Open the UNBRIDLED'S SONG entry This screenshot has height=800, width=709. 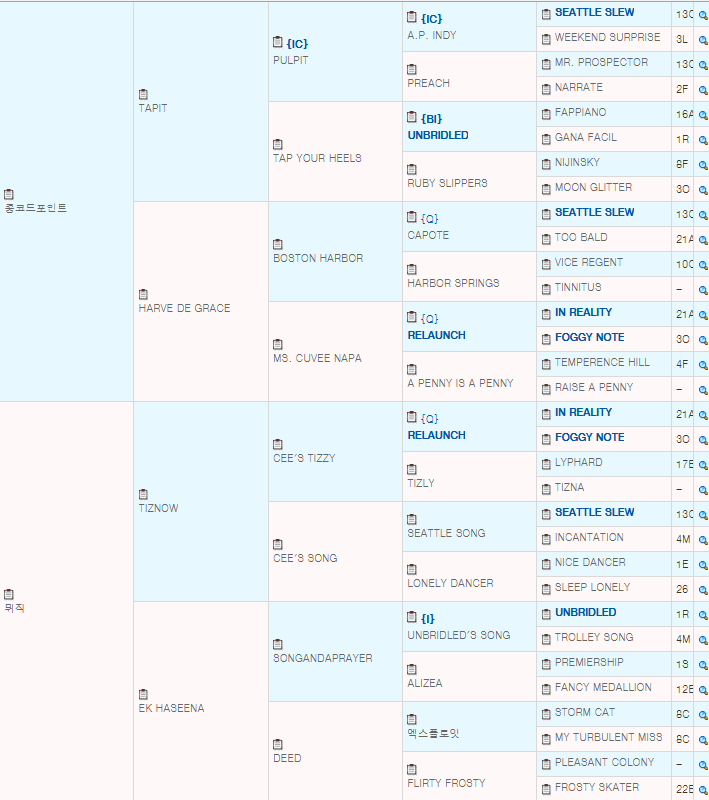click(x=458, y=635)
